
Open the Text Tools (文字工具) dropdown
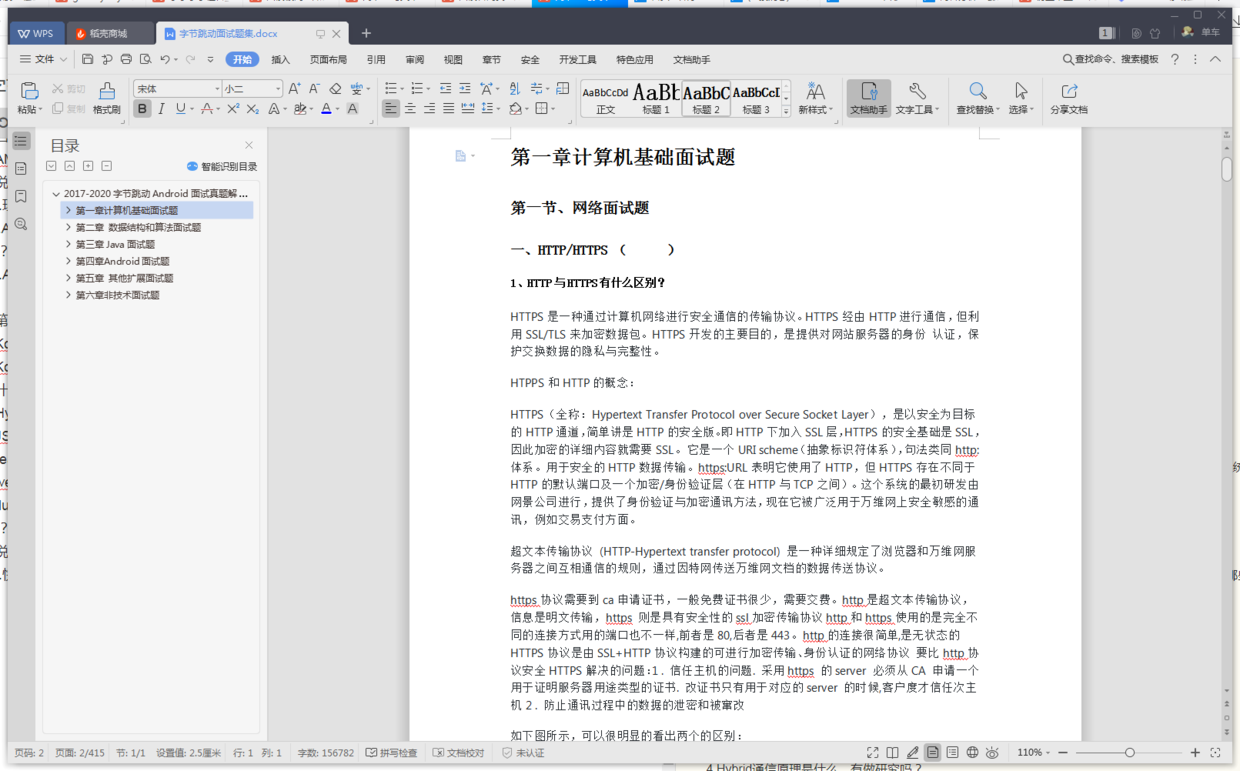click(917, 98)
